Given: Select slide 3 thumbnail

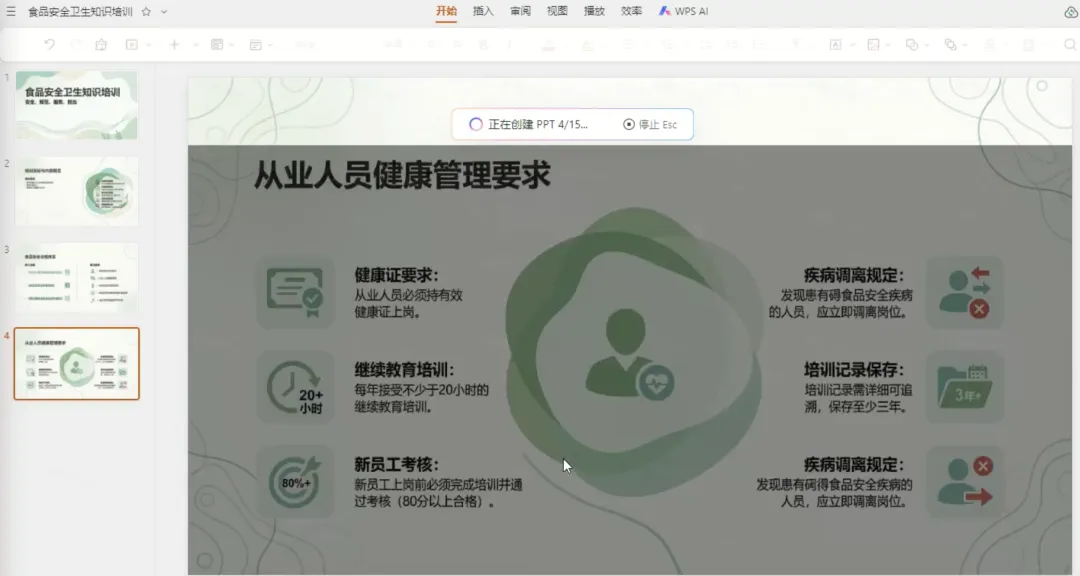Looking at the screenshot, I should [x=76, y=277].
